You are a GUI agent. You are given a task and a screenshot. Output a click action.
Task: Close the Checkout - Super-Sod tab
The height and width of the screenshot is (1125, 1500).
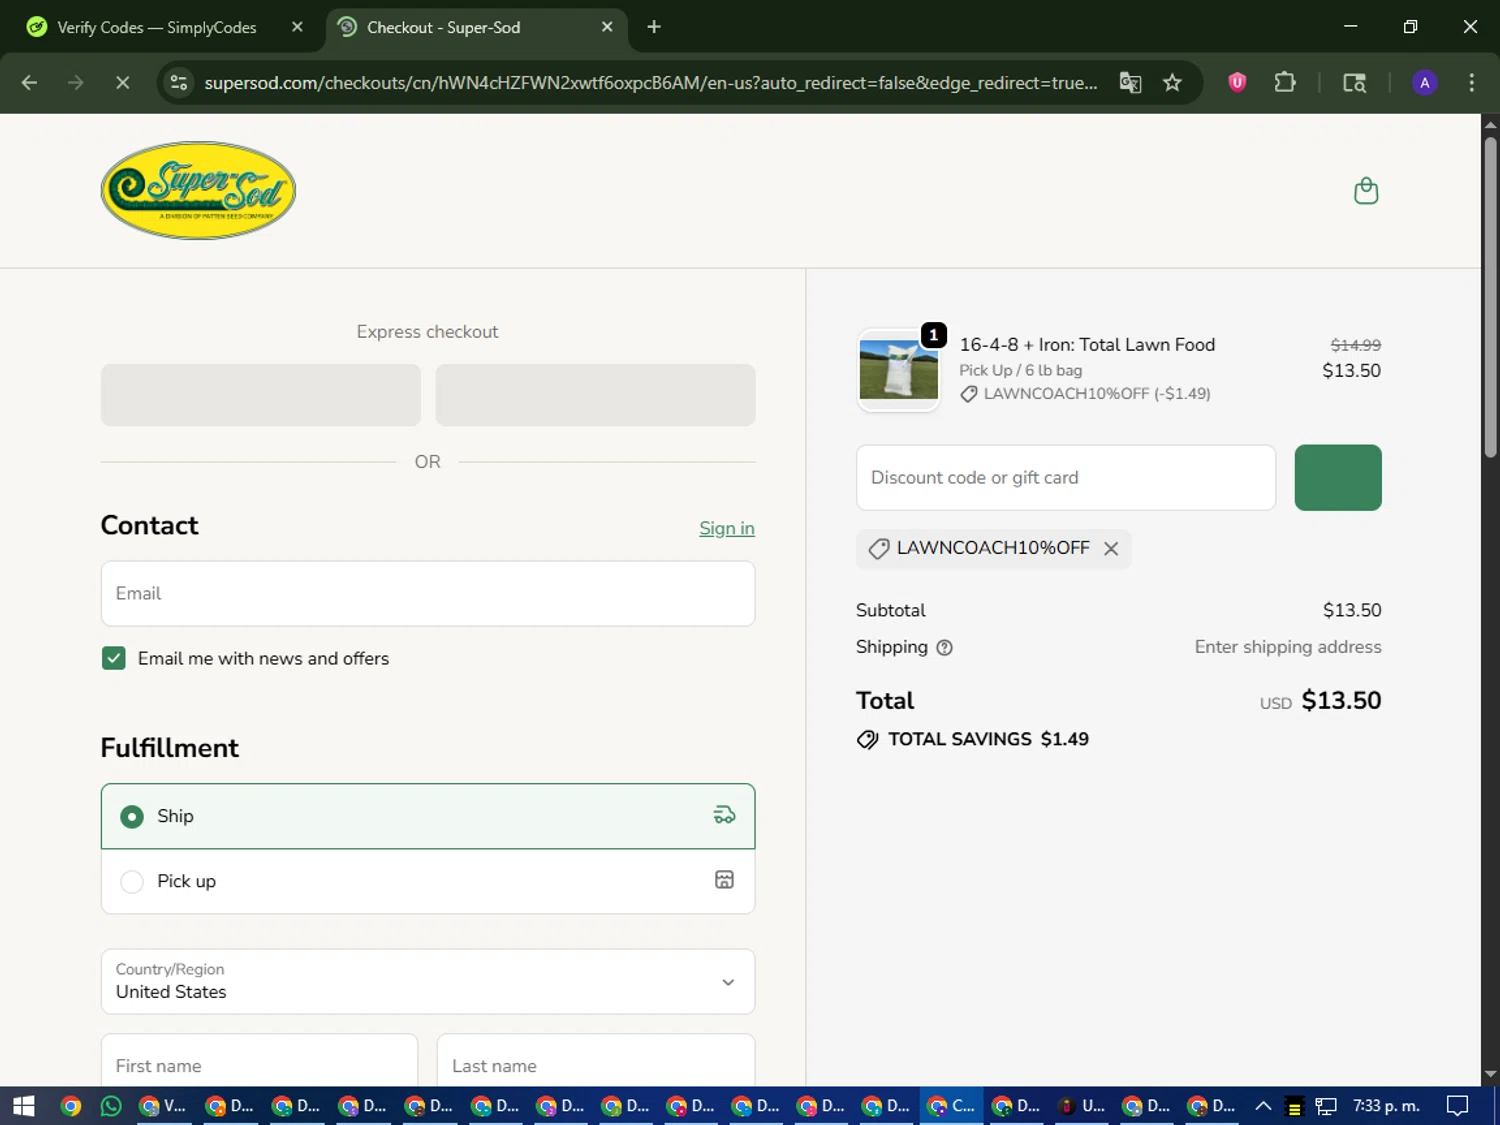(x=607, y=27)
